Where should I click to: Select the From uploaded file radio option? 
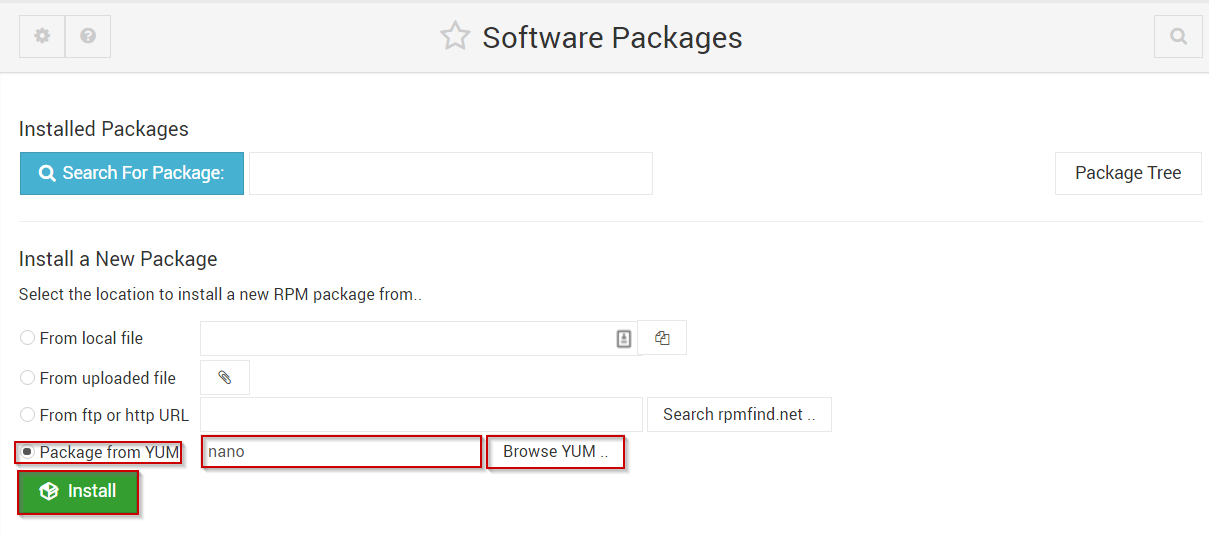pos(27,378)
